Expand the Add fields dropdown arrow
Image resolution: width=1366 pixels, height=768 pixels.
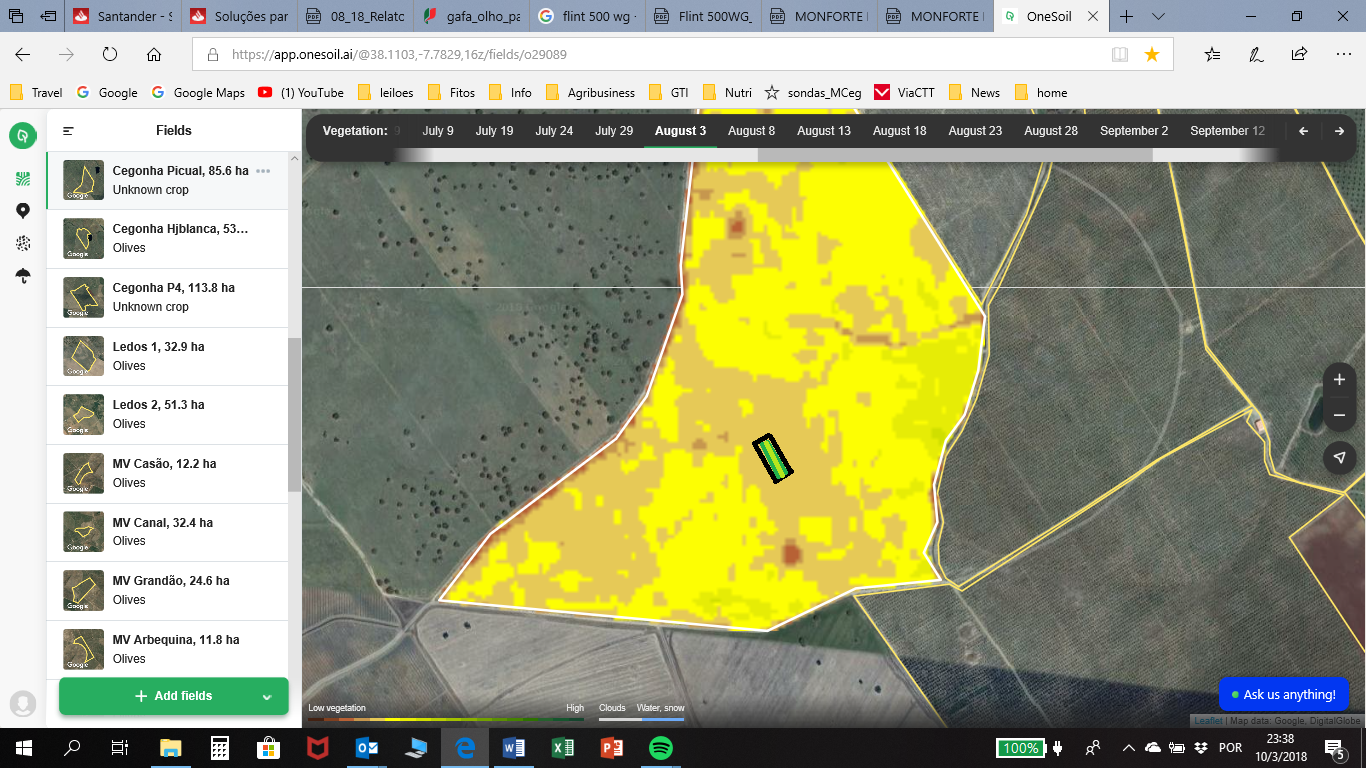267,697
